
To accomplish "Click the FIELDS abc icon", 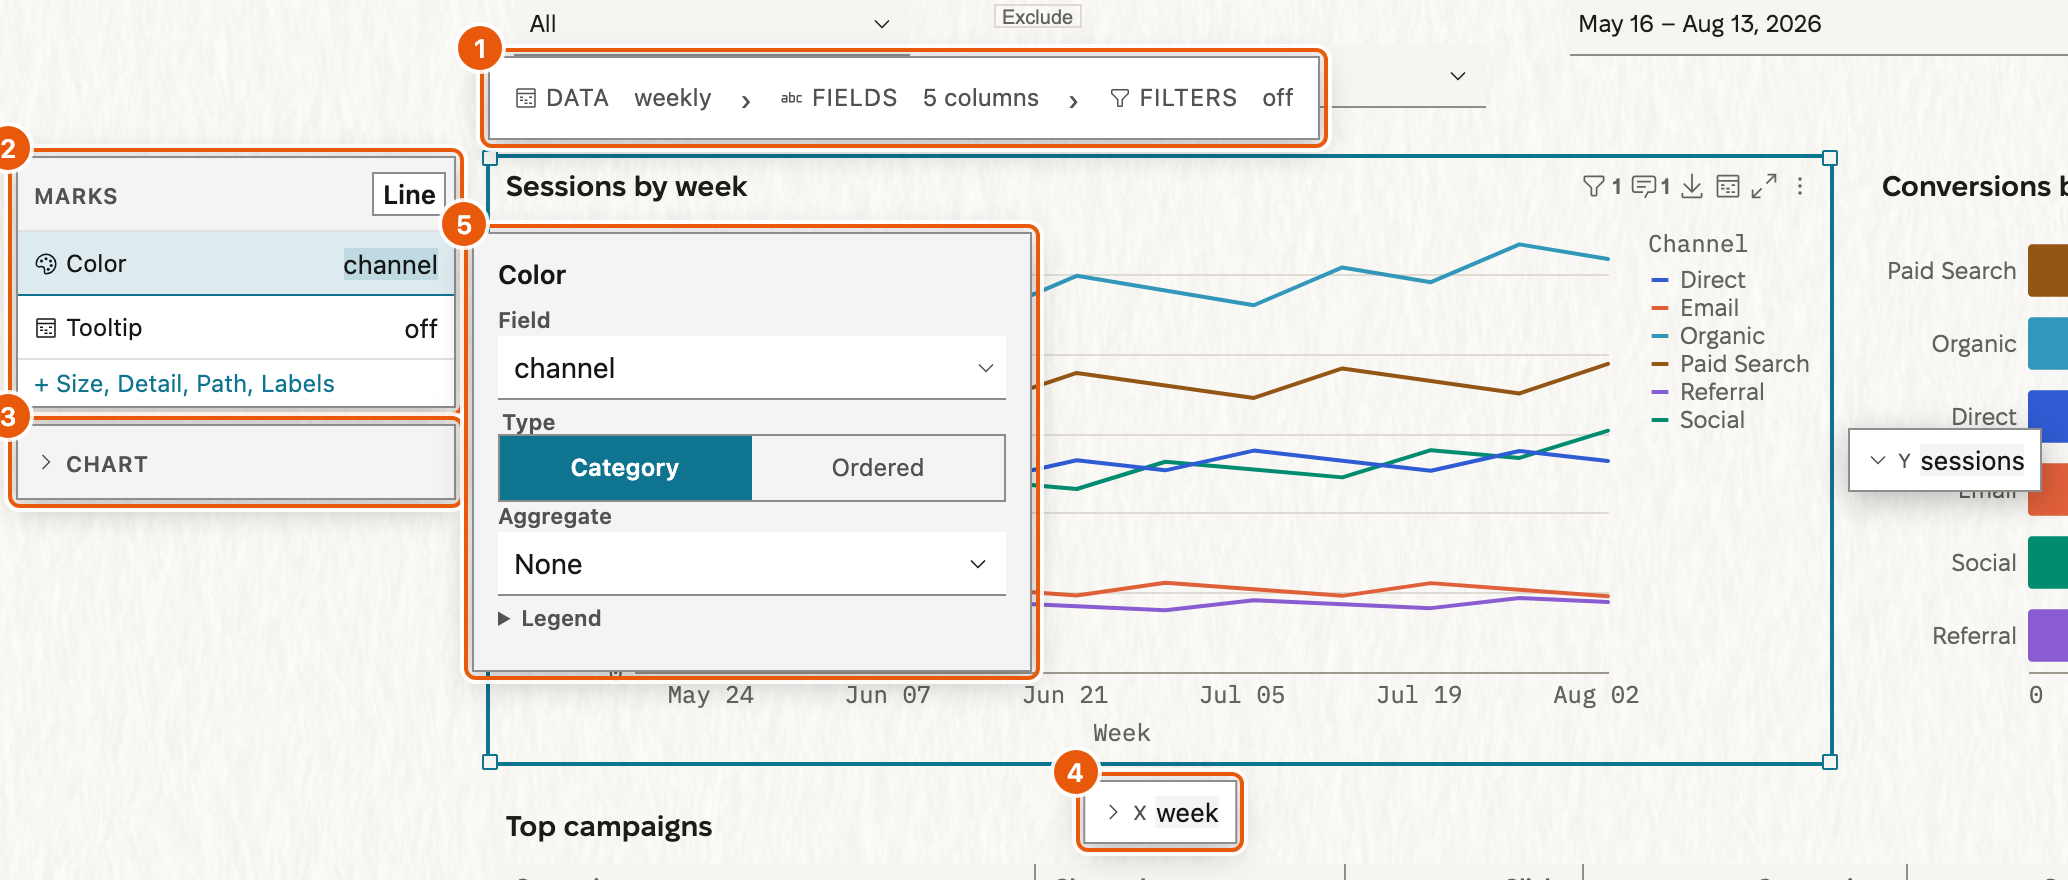I will click(791, 98).
